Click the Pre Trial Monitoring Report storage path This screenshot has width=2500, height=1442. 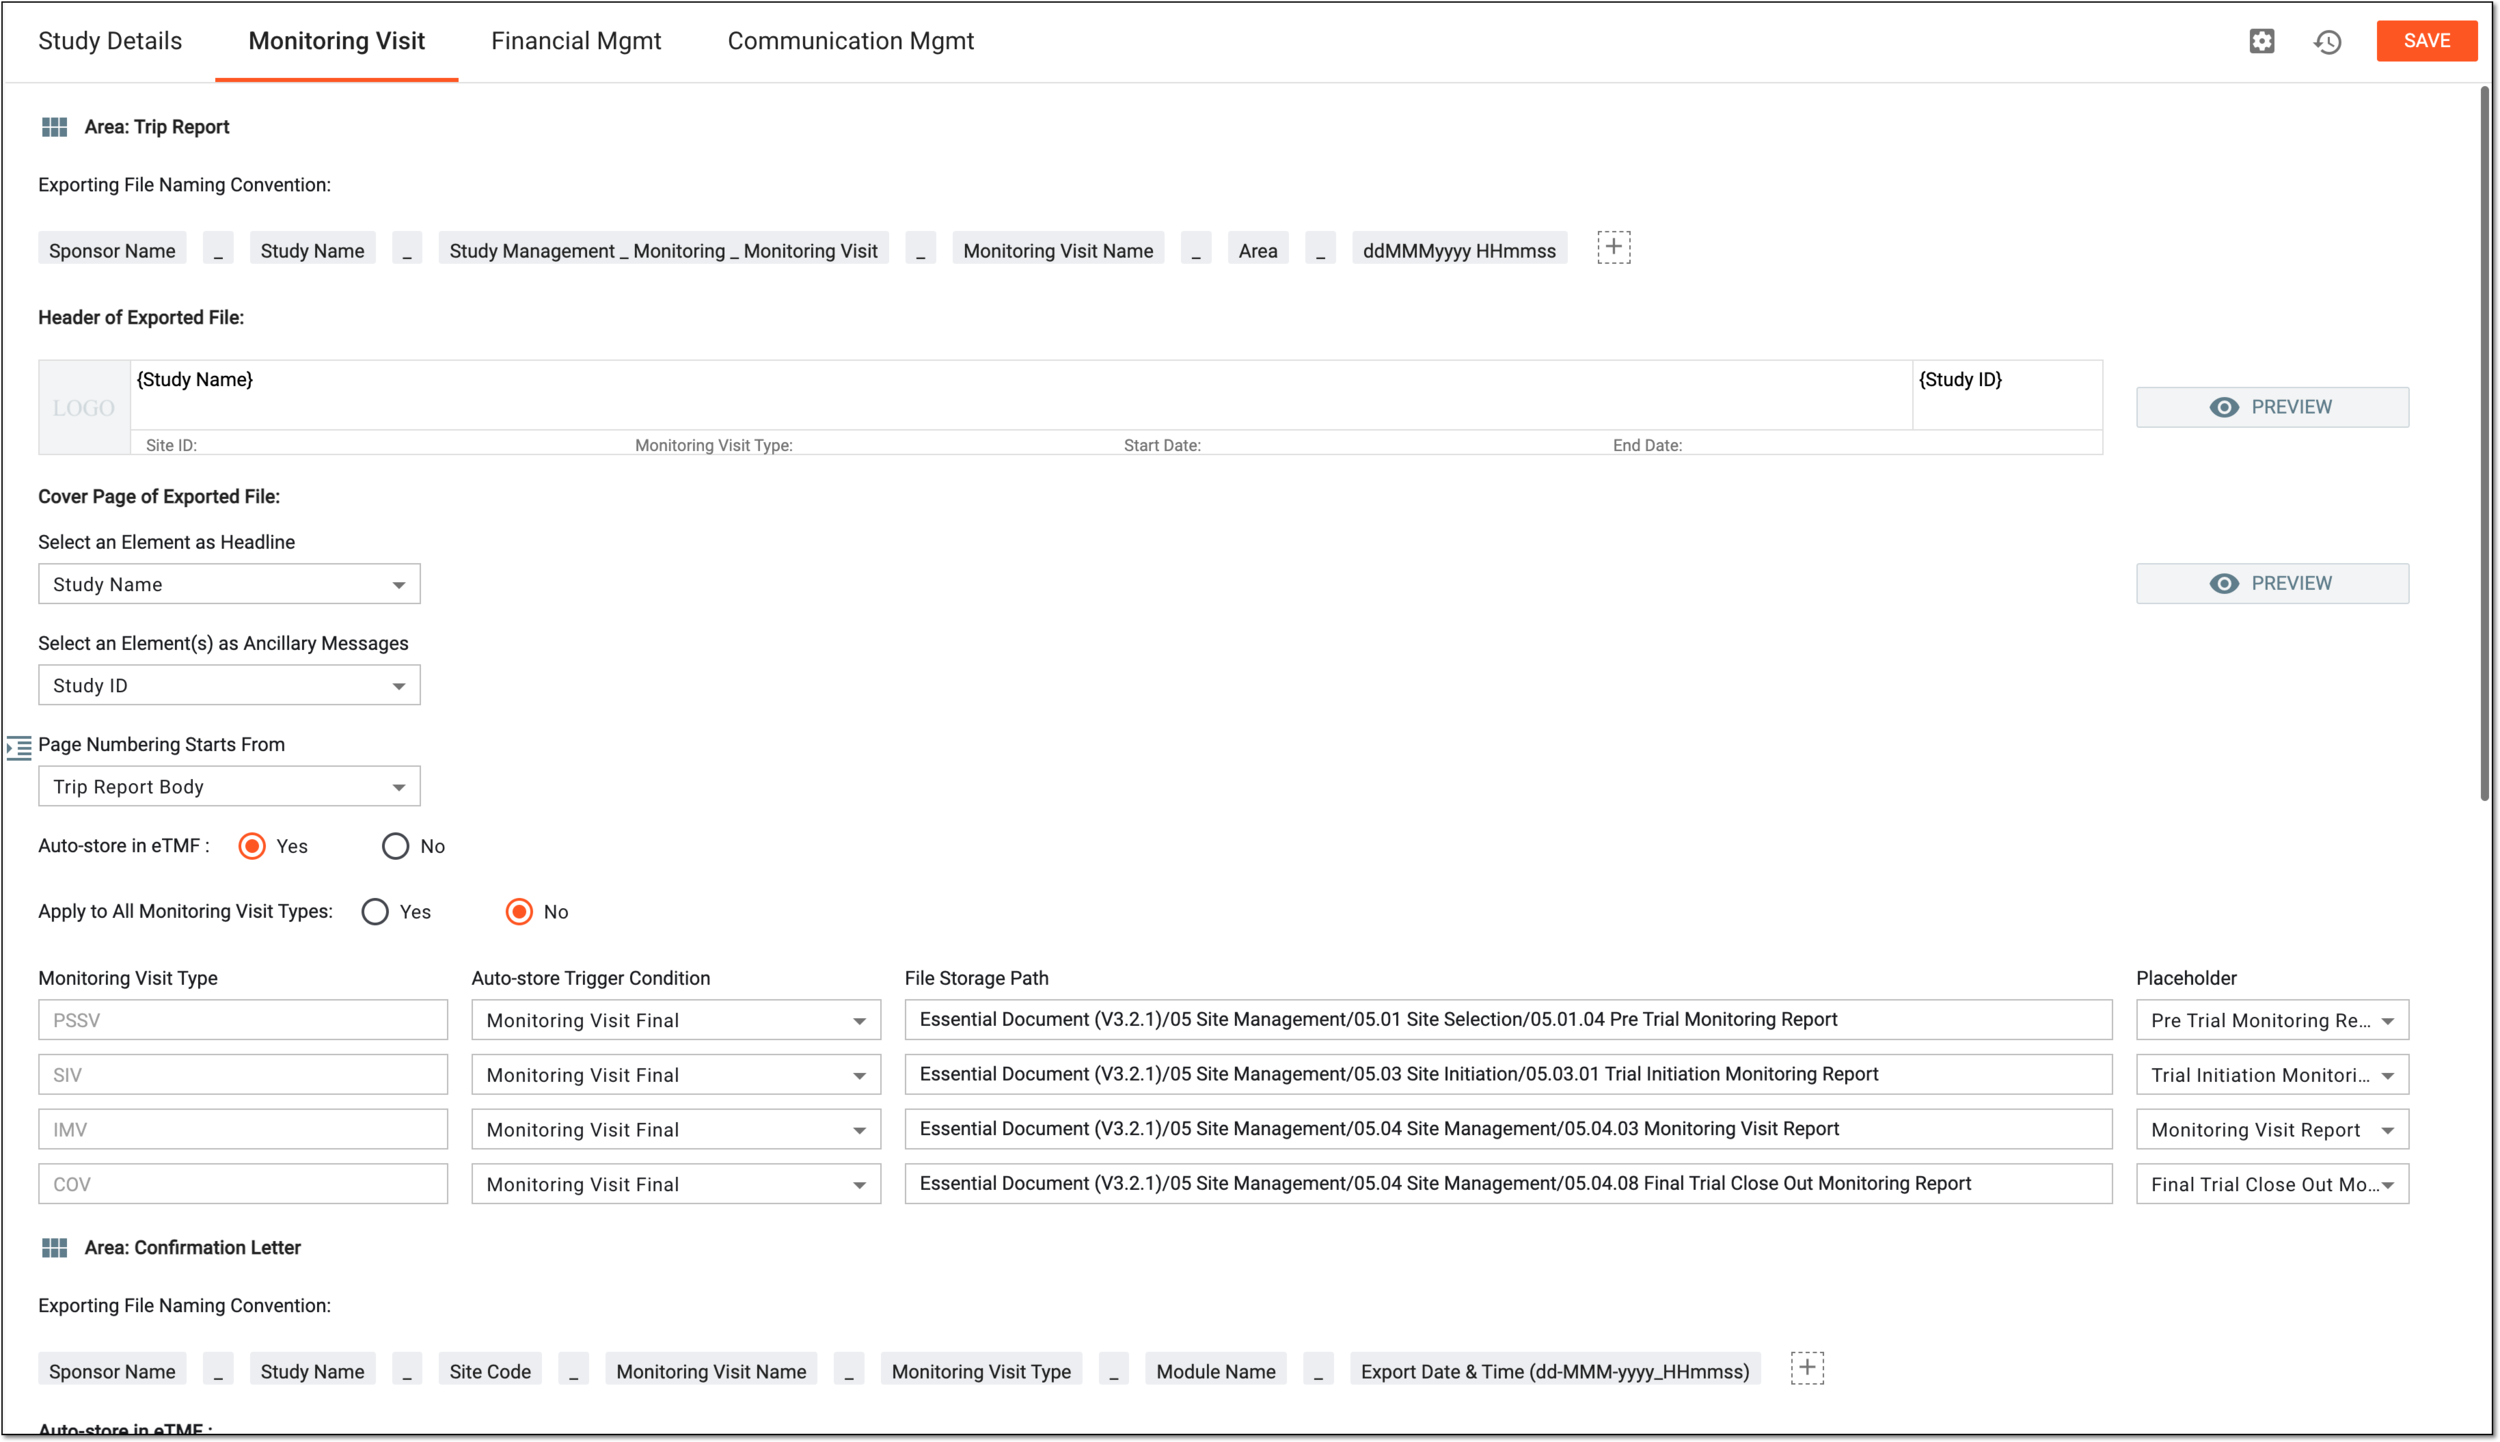(1508, 1020)
